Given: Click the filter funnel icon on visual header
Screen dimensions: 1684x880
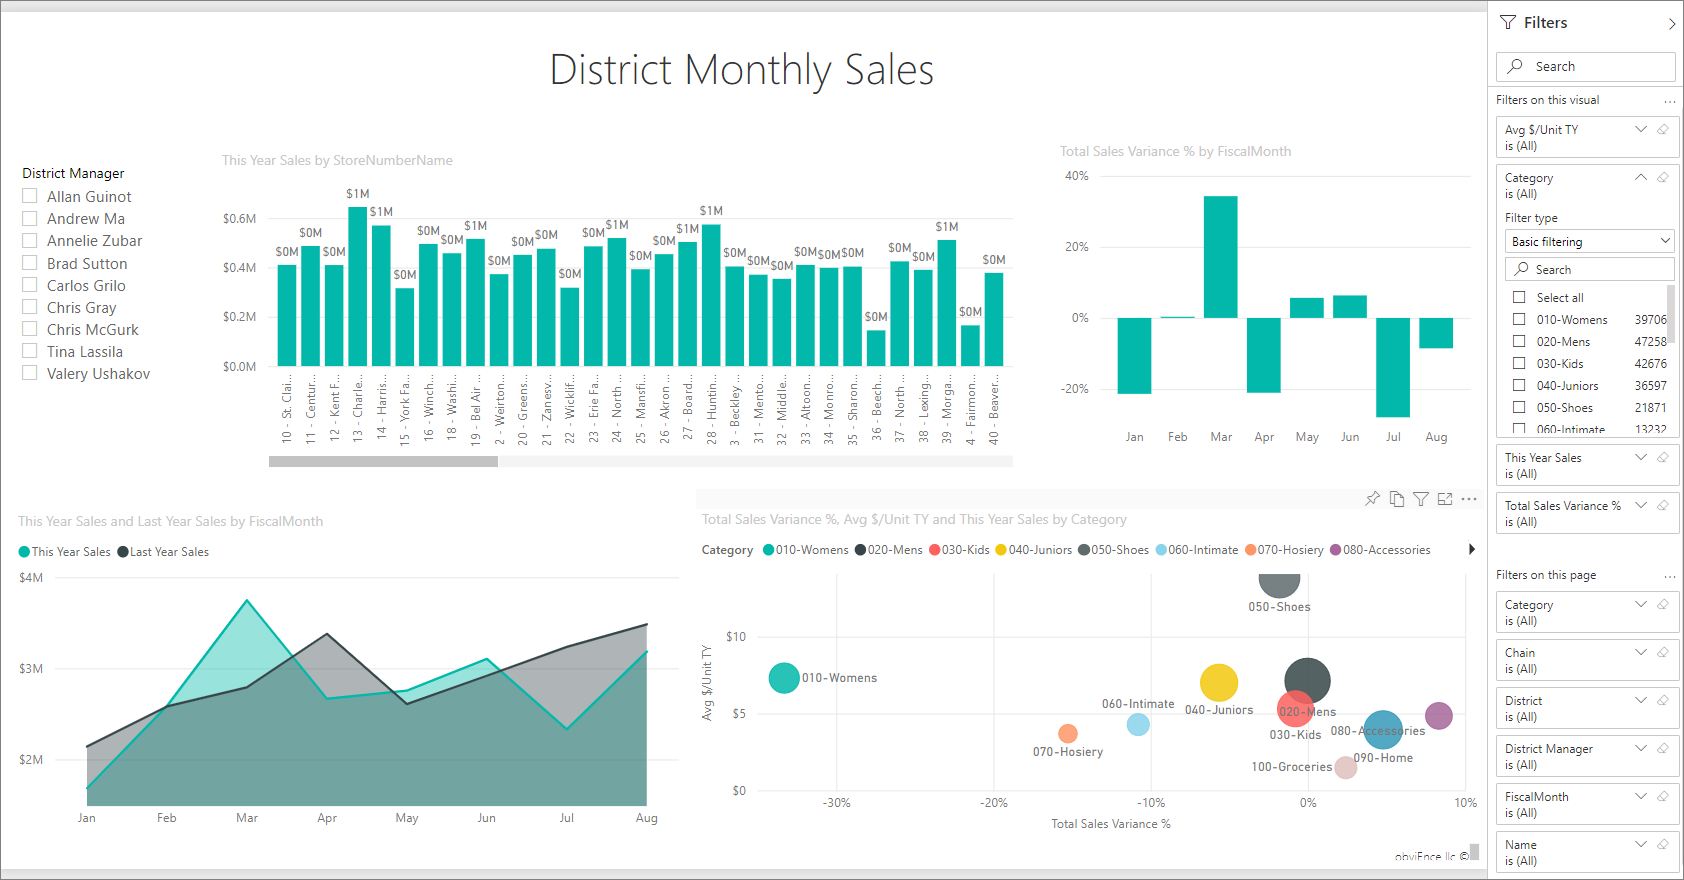Looking at the screenshot, I should click(x=1420, y=499).
